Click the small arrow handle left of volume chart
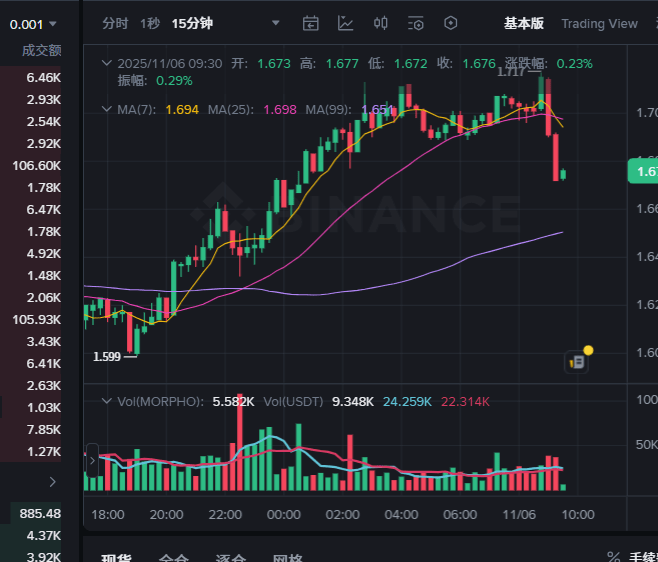658x562 pixels. 93,461
